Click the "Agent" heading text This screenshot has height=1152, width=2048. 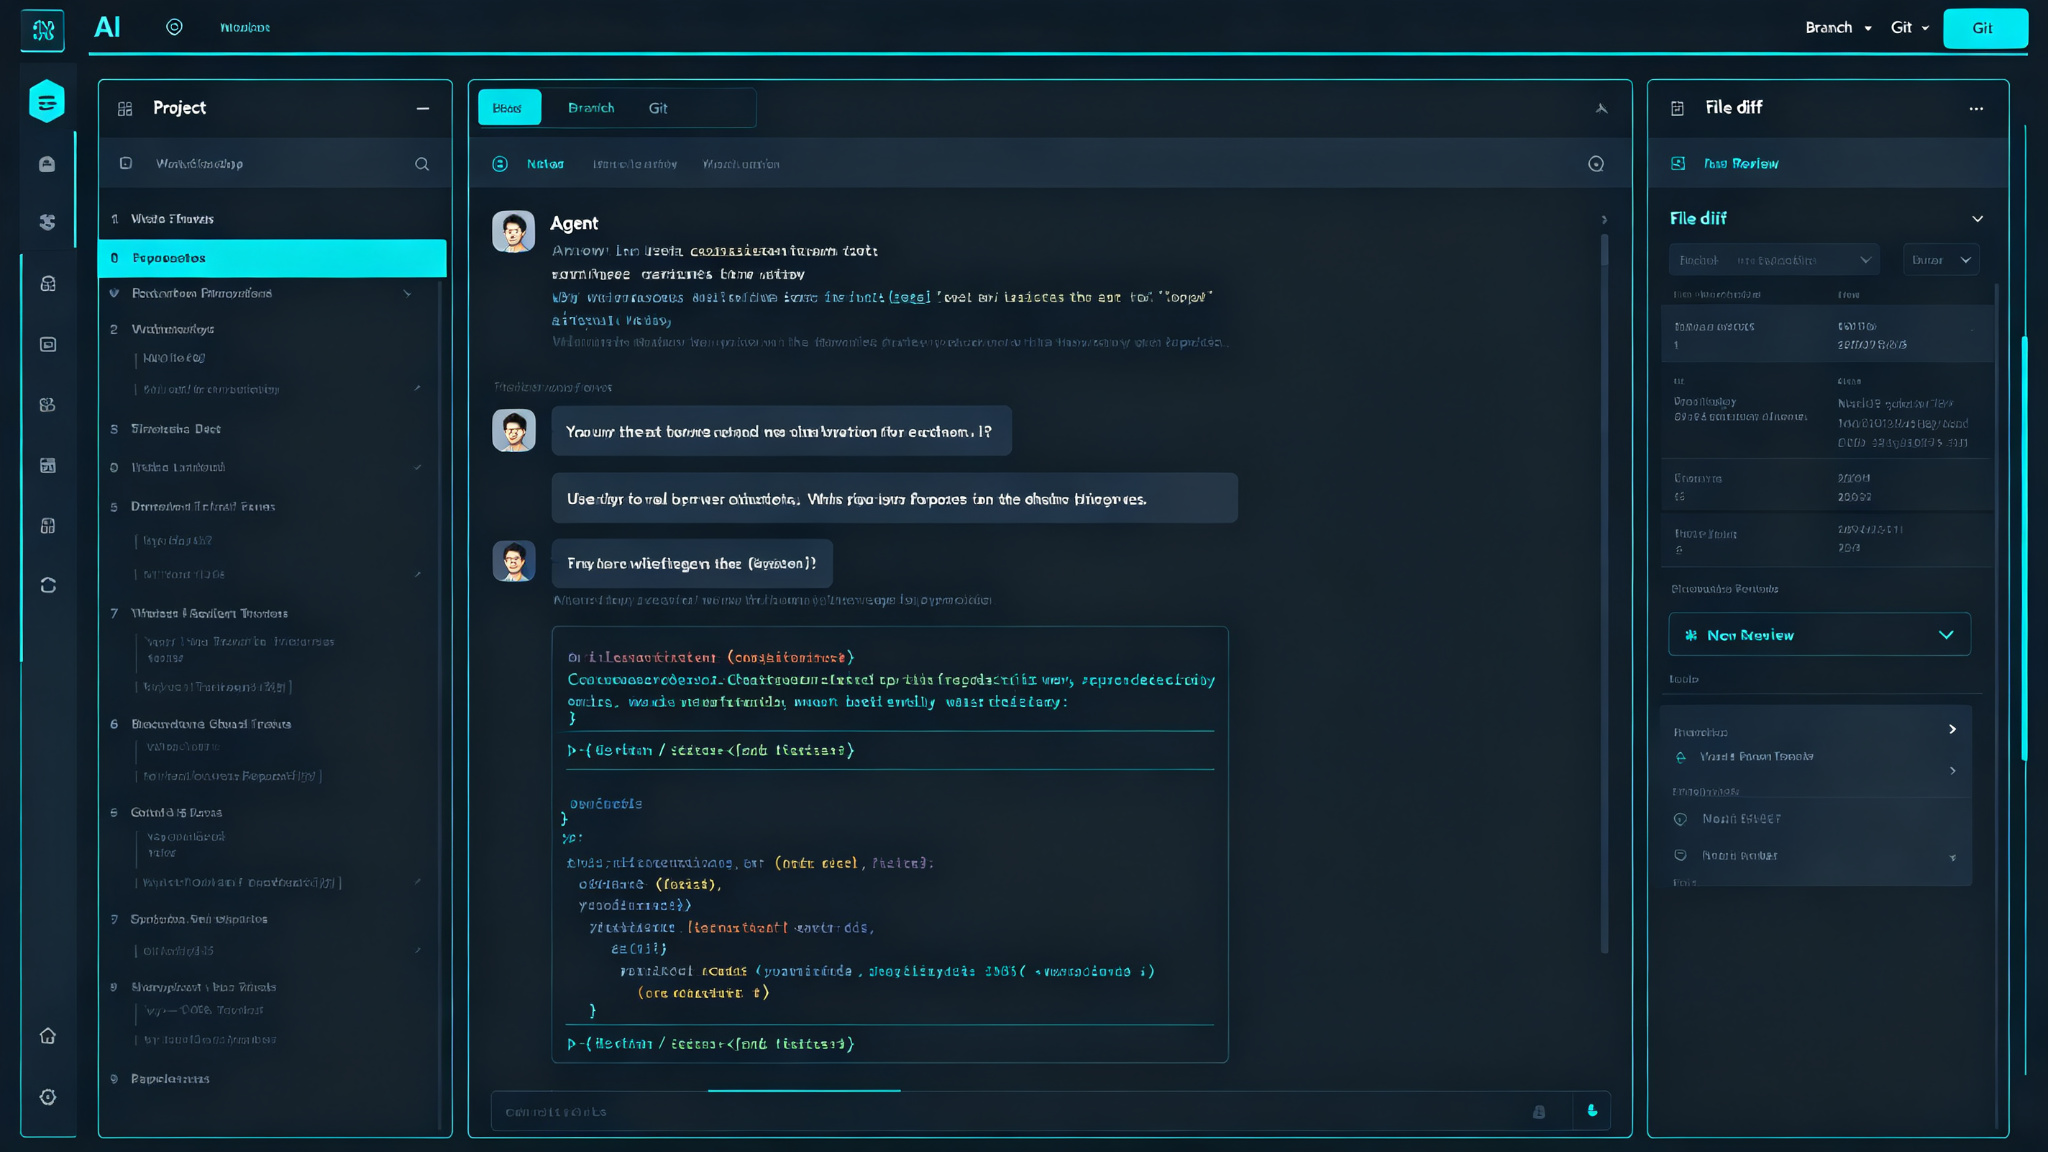[x=574, y=223]
